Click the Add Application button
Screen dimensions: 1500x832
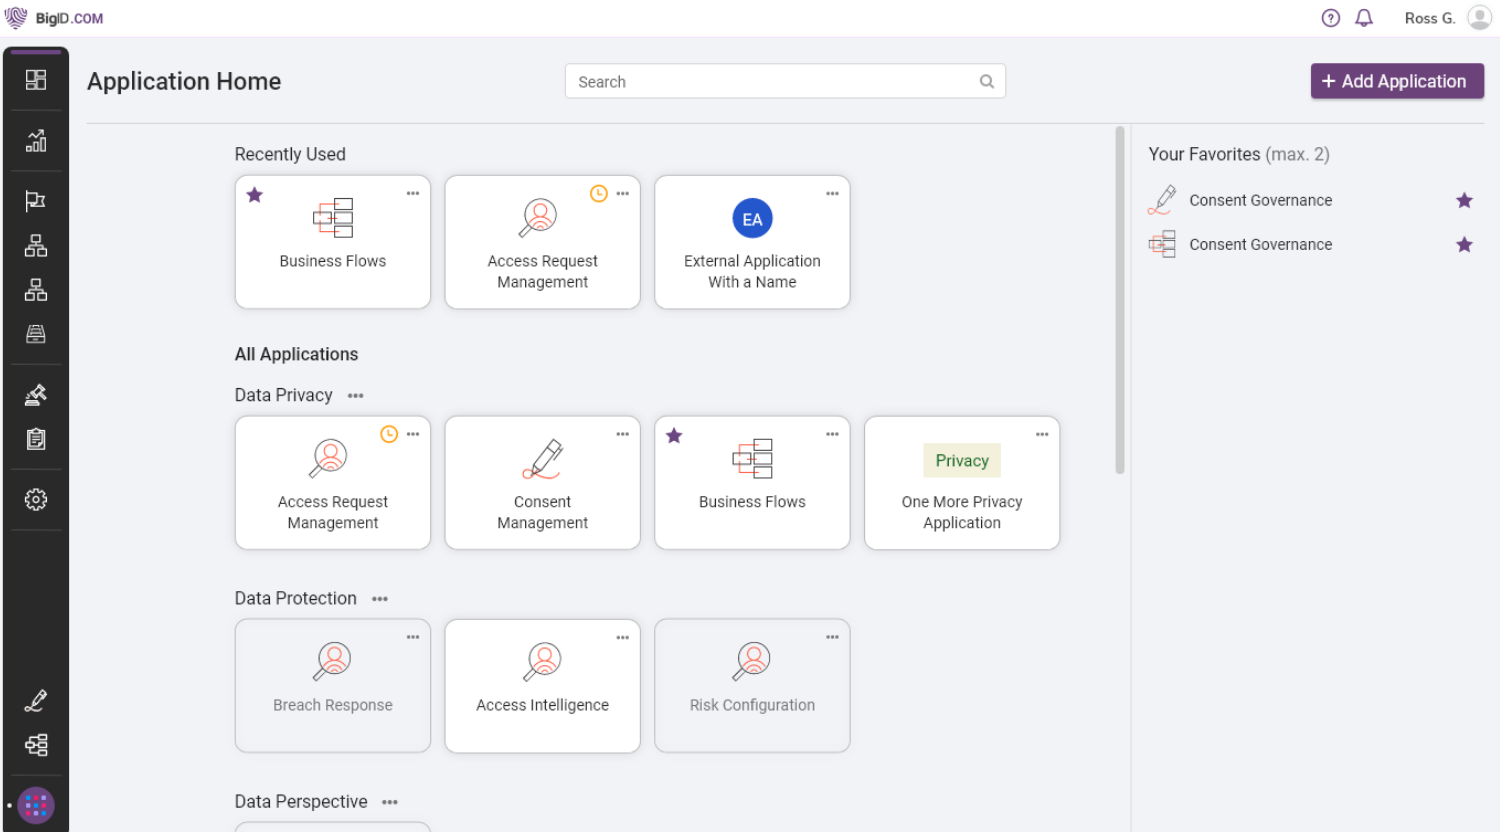click(x=1396, y=81)
